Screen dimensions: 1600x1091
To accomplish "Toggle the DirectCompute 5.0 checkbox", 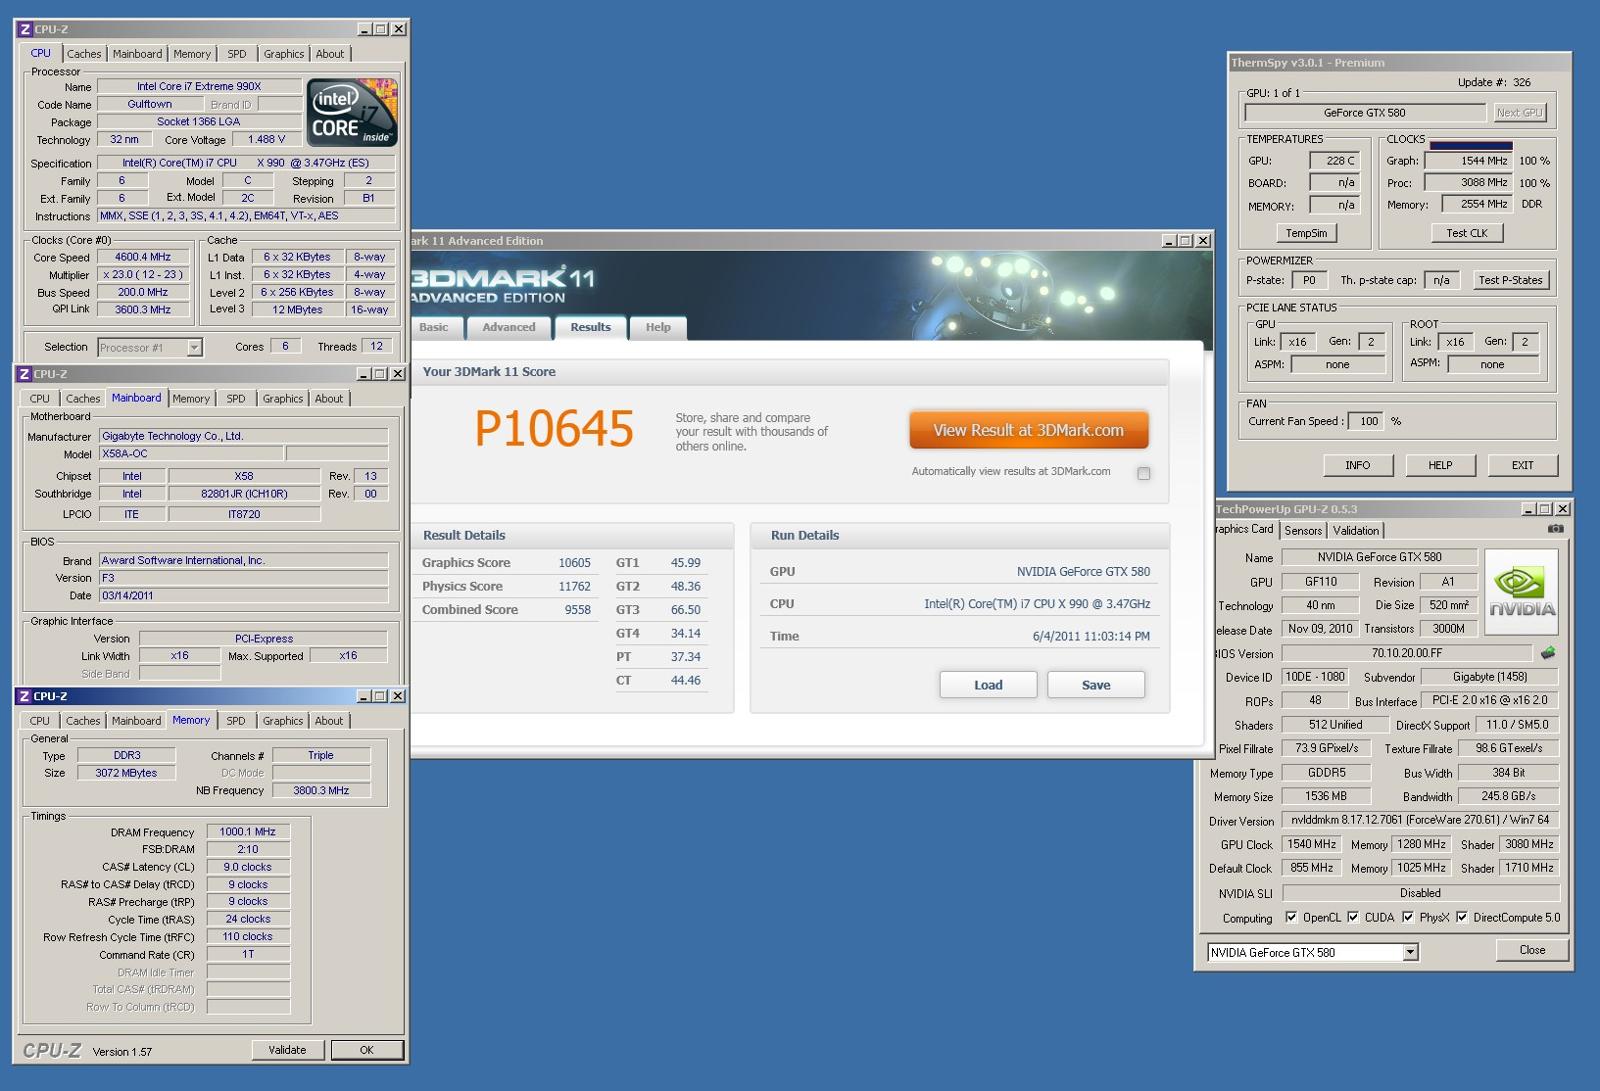I will click(1462, 917).
